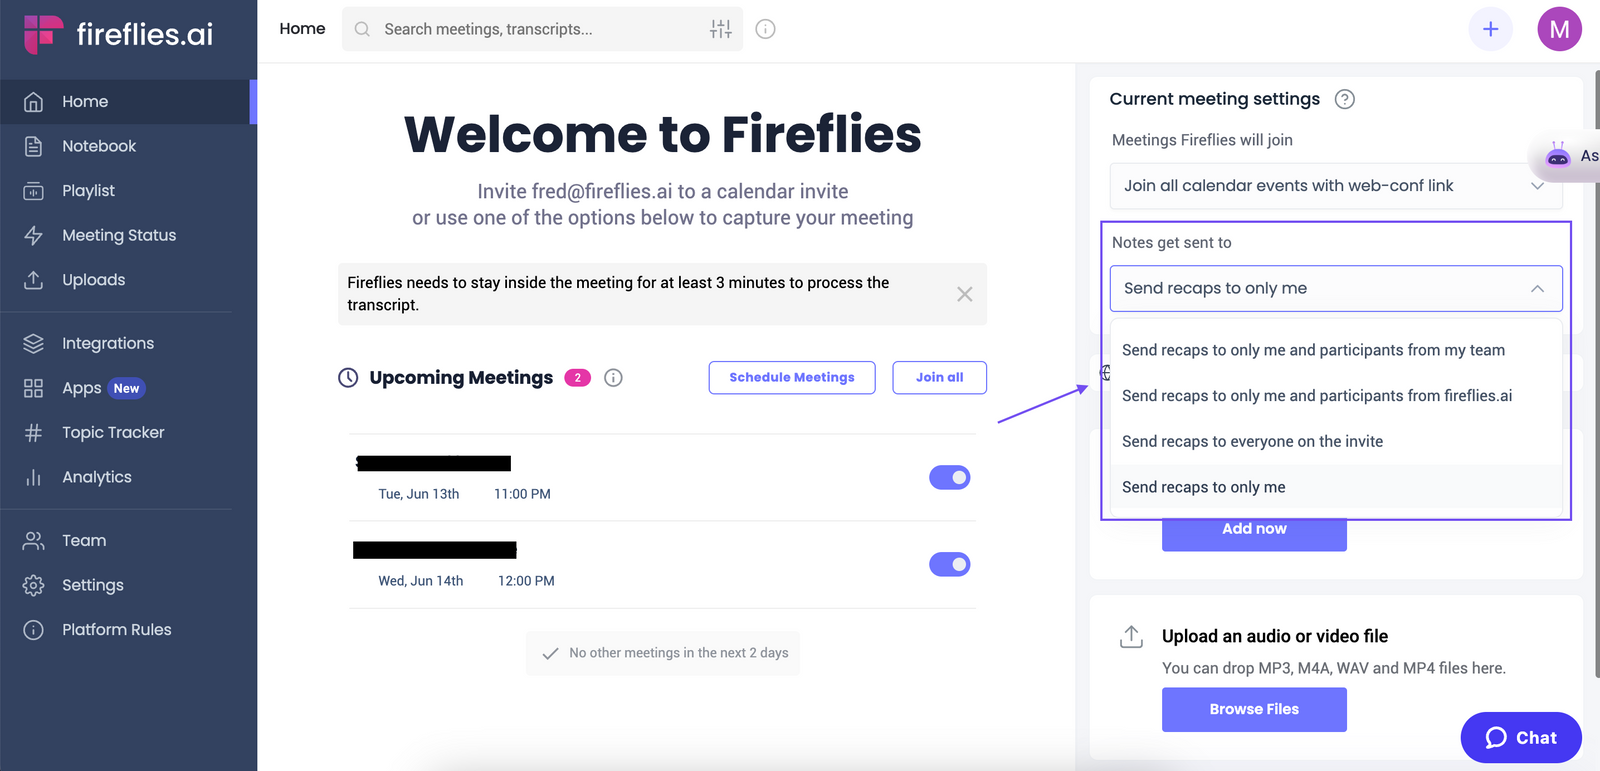
Task: Click the plus icon in the top bar
Action: click(x=1490, y=29)
